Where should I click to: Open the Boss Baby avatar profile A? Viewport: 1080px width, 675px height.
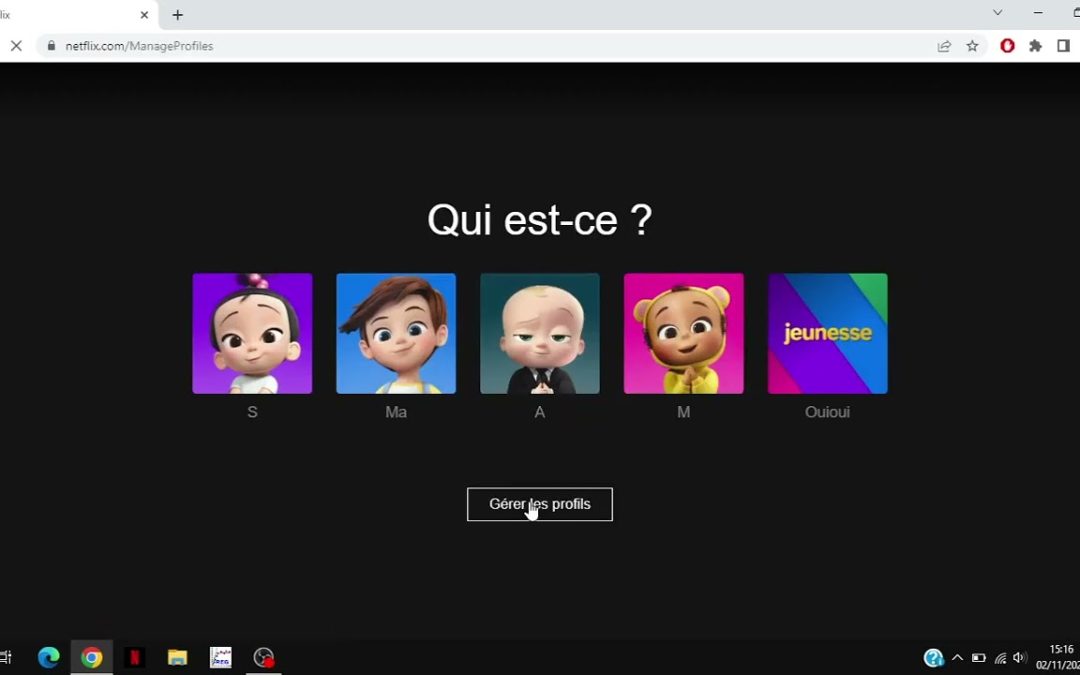540,333
